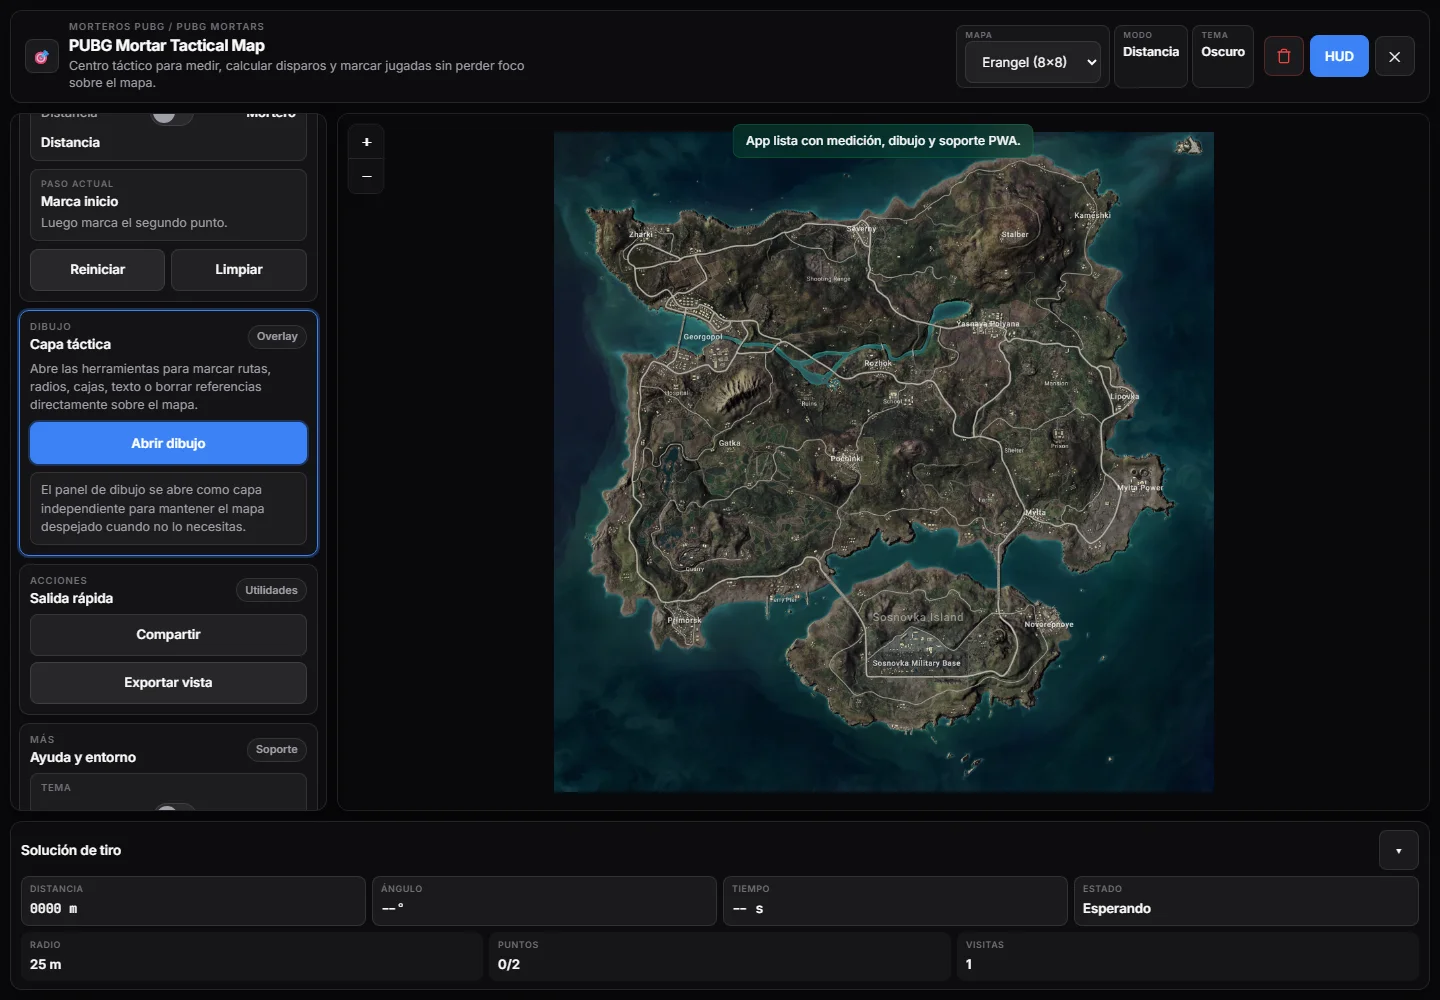
Task: Click the '0000 m' distance readout
Action: pos(54,909)
